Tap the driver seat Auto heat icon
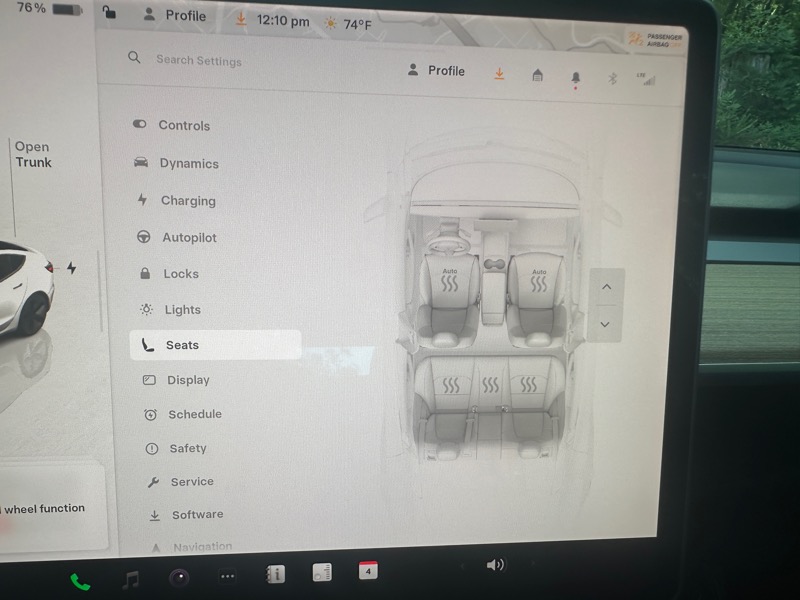800x600 pixels. tap(450, 281)
